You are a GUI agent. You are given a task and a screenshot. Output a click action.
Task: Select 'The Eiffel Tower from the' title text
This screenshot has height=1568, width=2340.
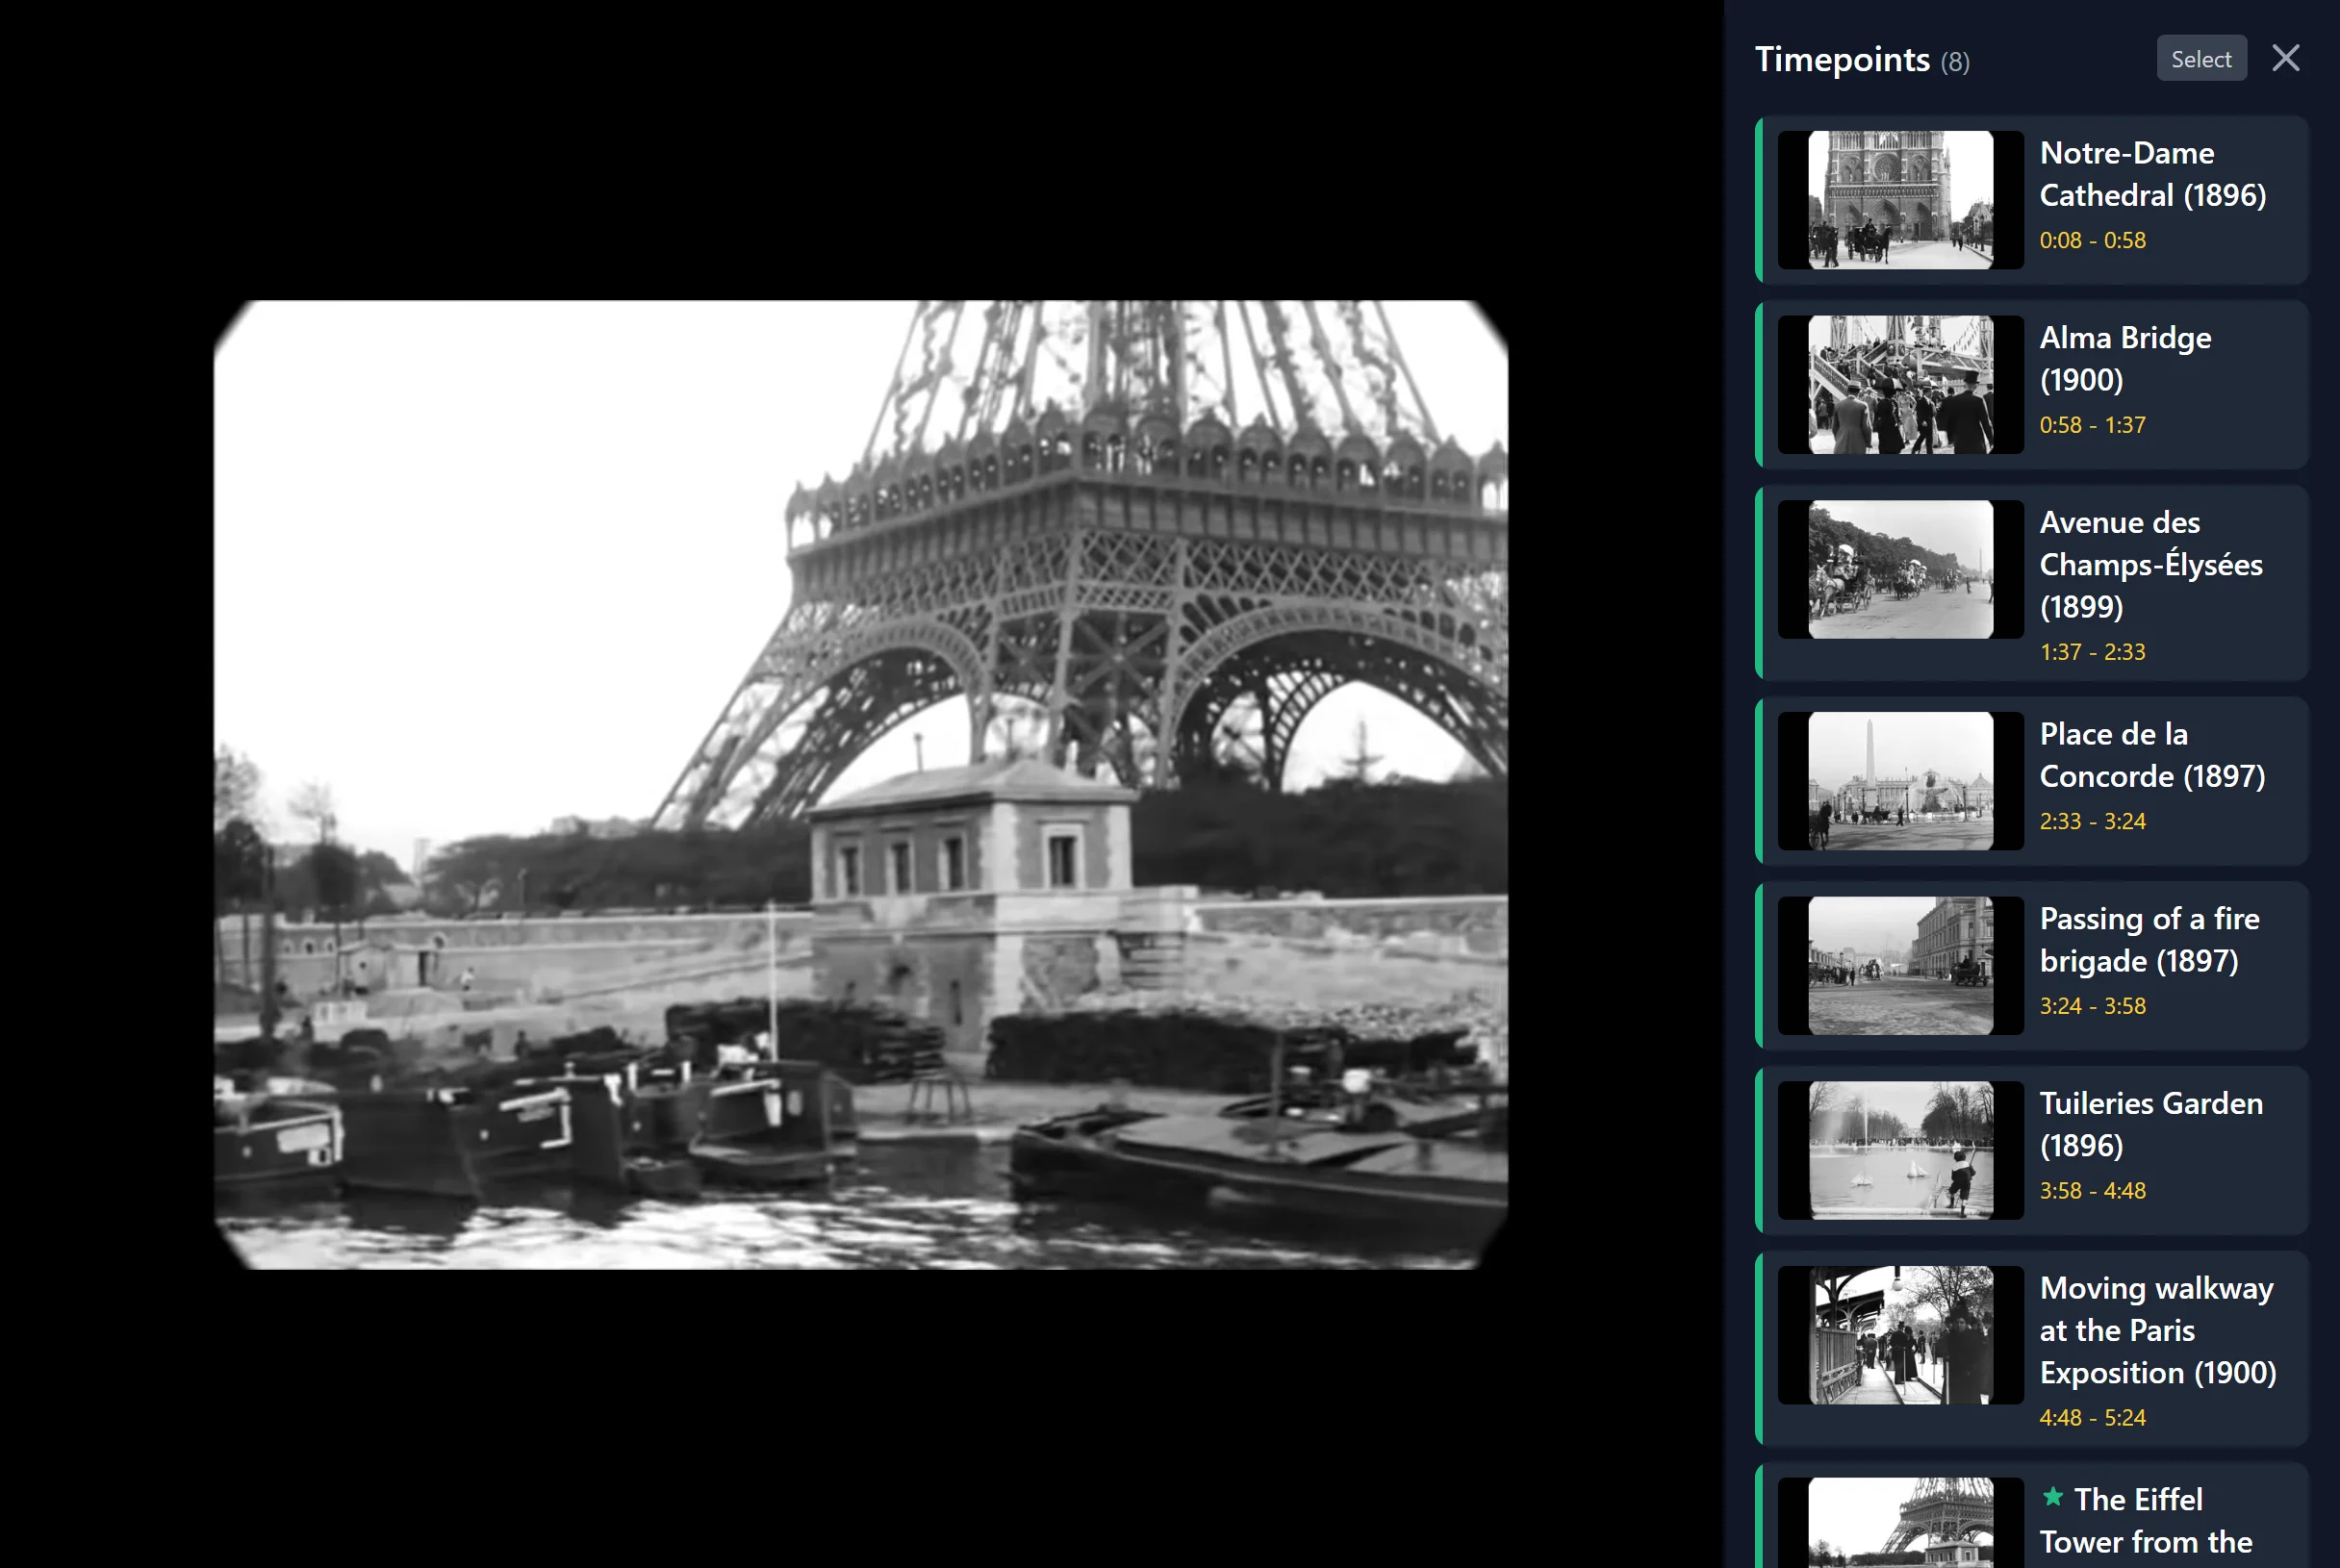2147,1521
